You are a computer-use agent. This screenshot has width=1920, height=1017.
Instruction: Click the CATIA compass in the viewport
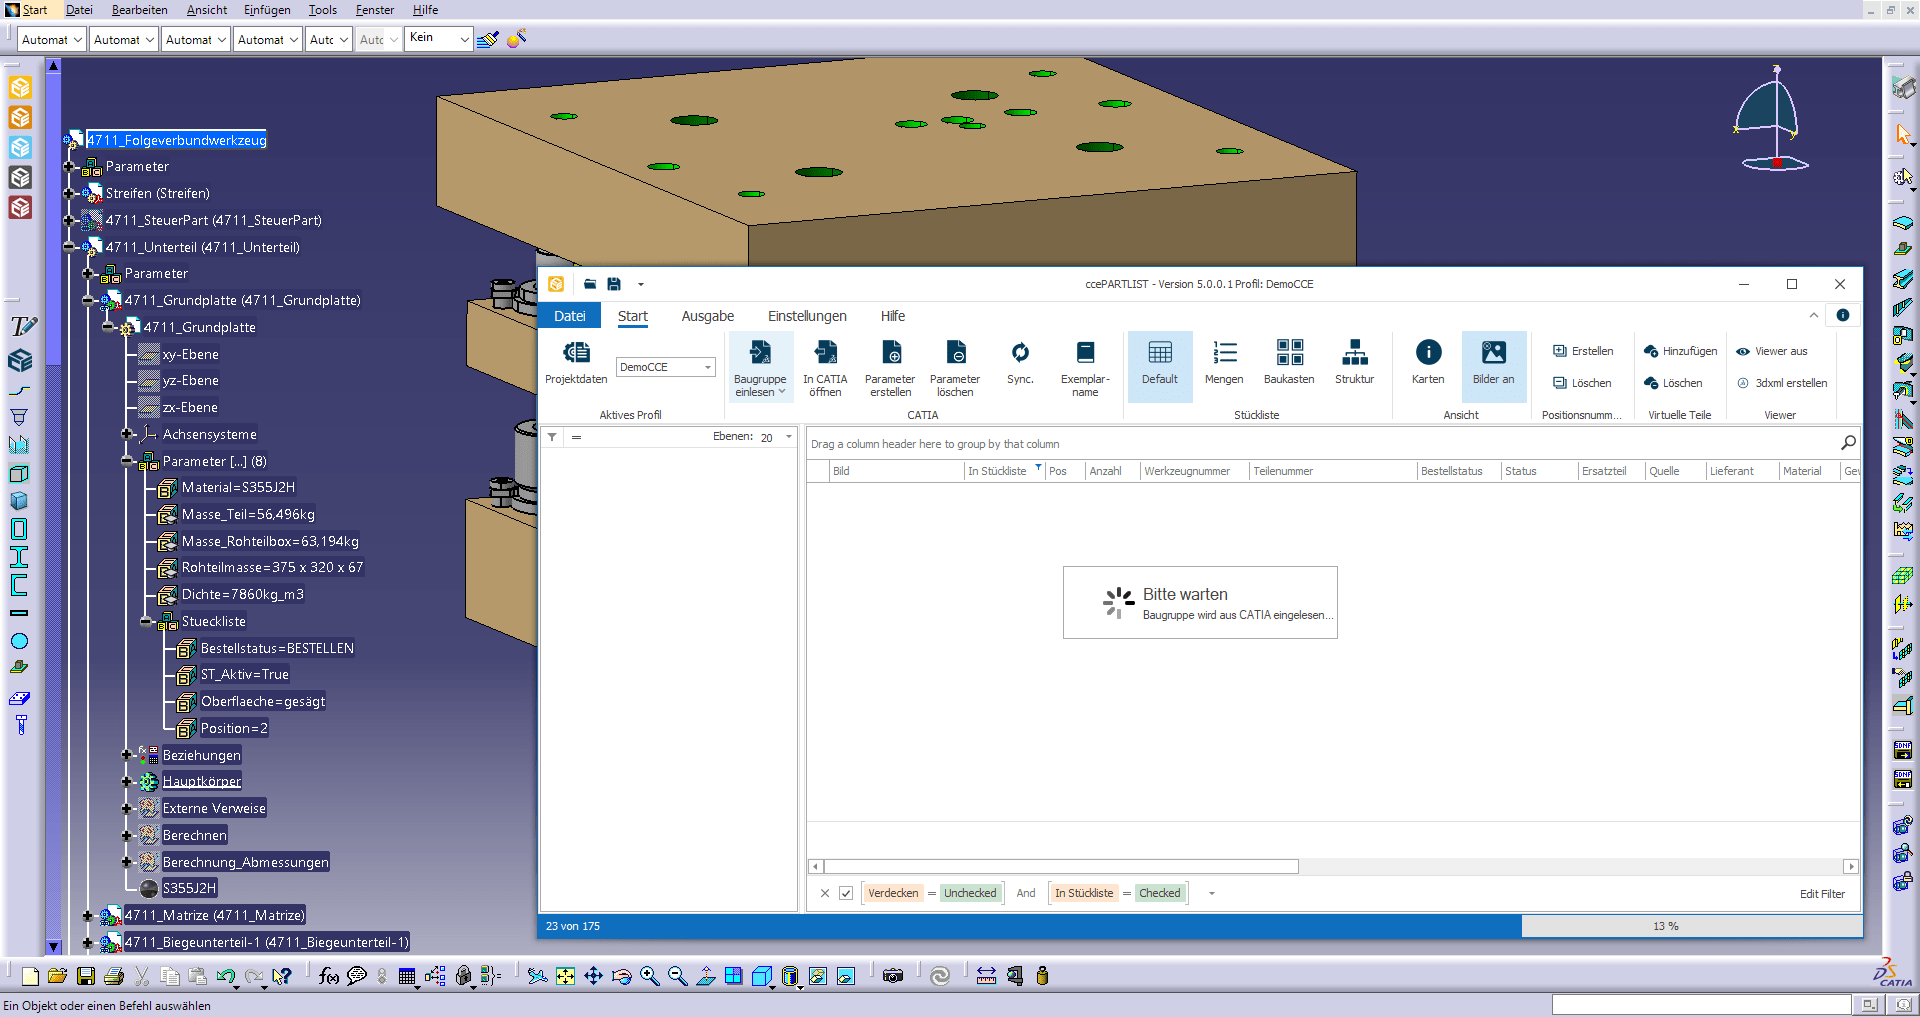click(1773, 120)
